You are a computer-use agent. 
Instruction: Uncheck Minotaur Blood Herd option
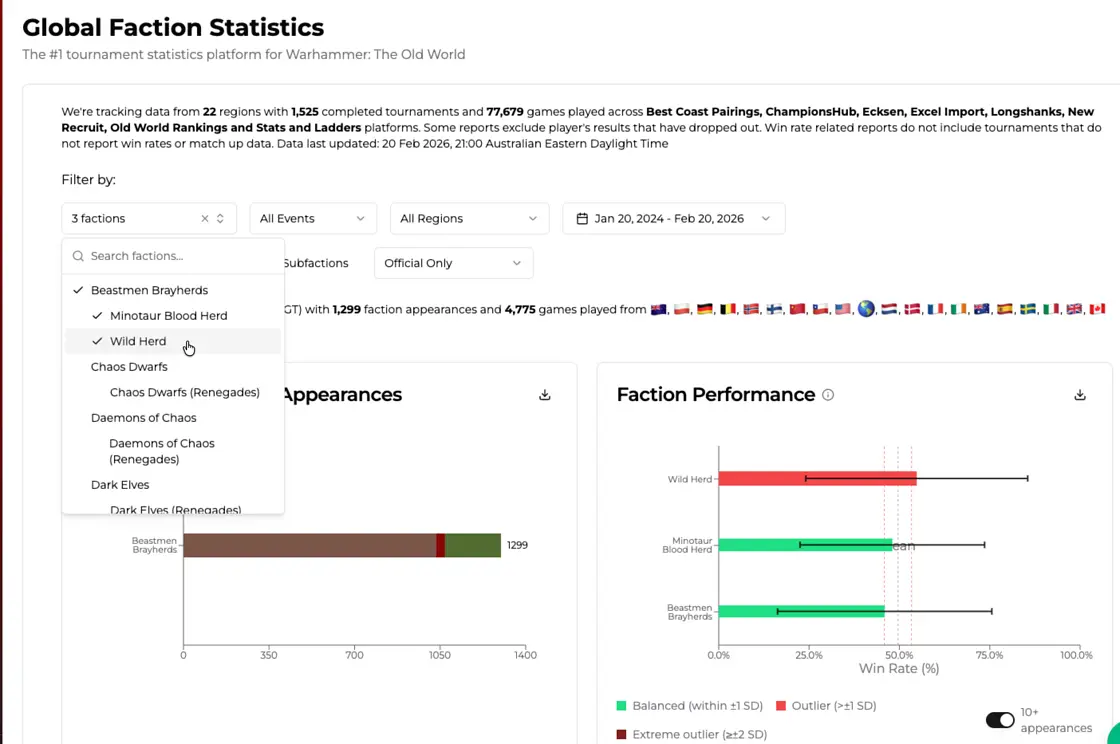pyautogui.click(x=173, y=316)
